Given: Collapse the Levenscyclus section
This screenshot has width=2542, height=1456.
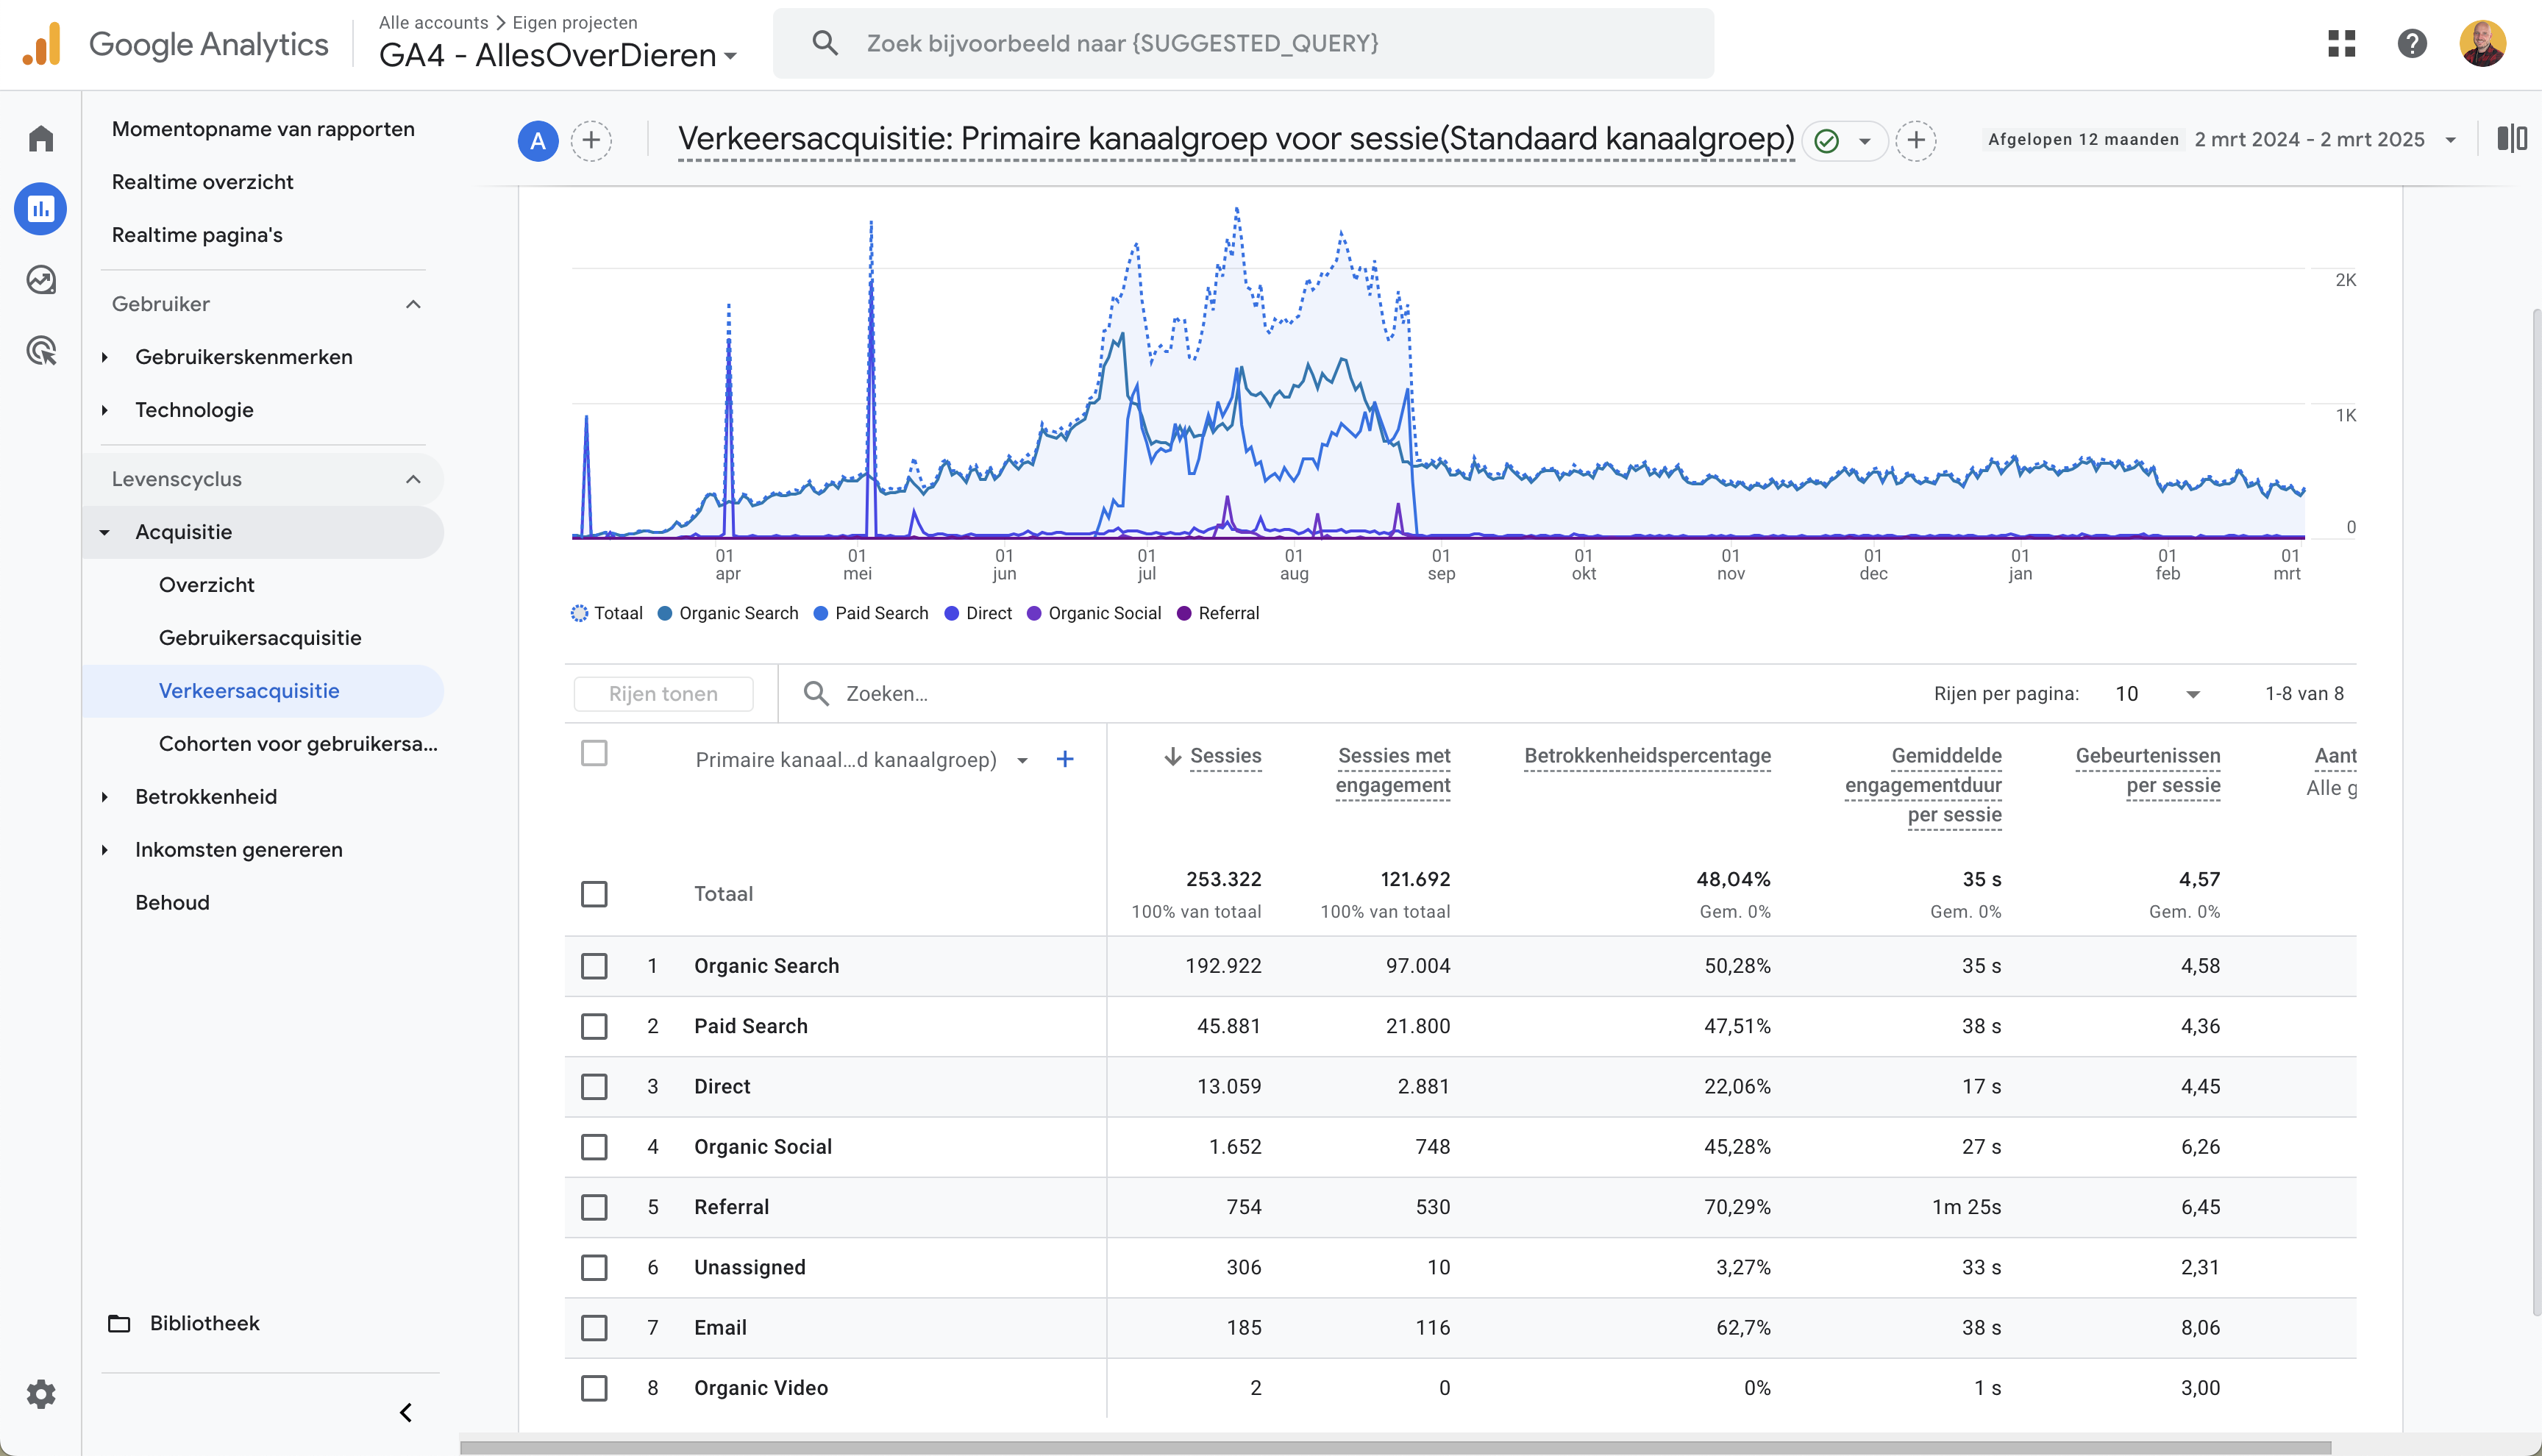Looking at the screenshot, I should click(413, 479).
